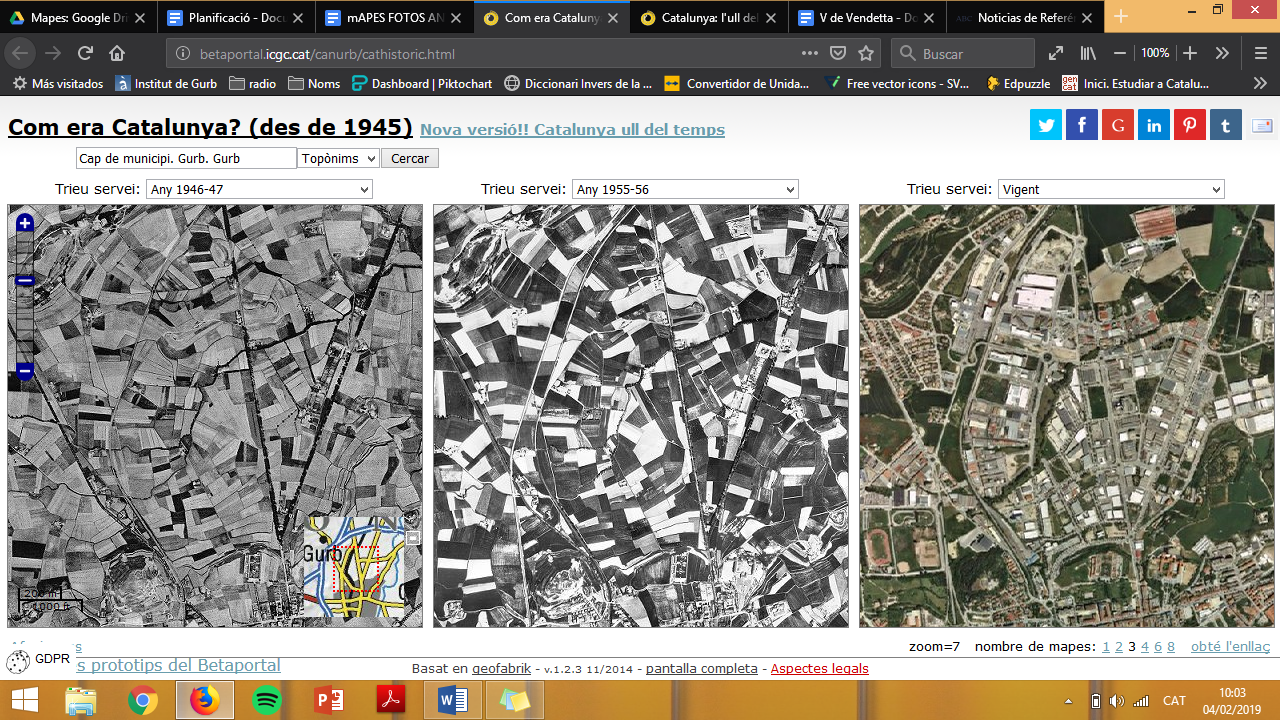Switch to the Noticias de Referencia tab
Image resolution: width=1280 pixels, height=720 pixels.
tap(1027, 18)
